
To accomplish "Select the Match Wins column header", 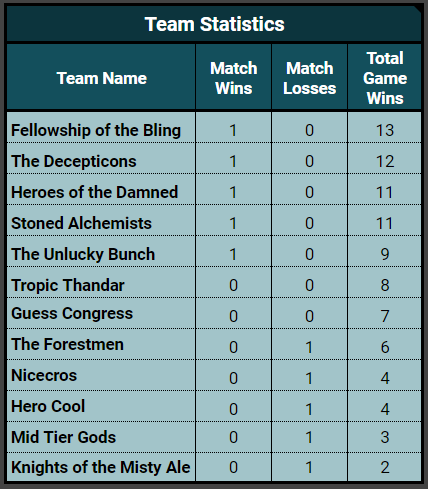I will pos(233,78).
